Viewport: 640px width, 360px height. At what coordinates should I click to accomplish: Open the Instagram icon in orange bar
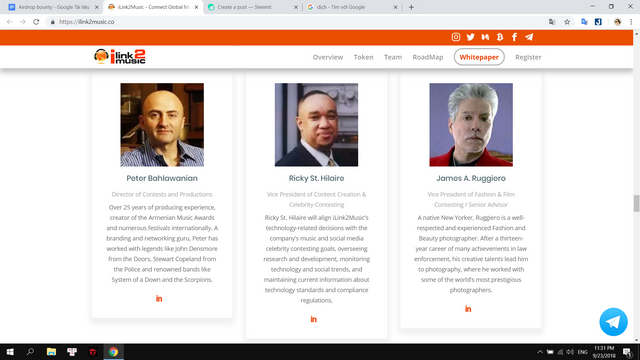click(456, 37)
